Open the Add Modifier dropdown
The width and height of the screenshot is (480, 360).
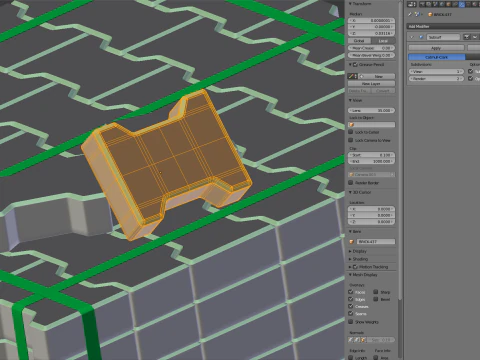coord(443,26)
